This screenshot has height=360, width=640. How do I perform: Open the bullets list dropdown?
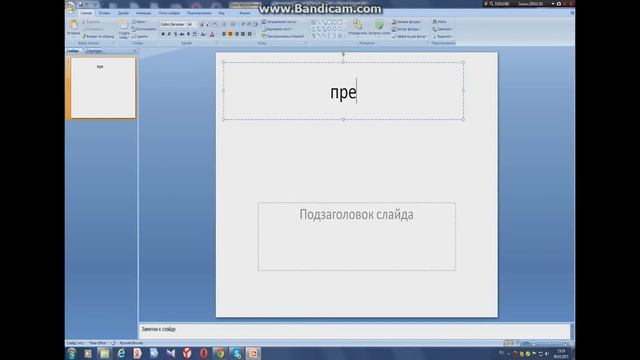(225, 24)
